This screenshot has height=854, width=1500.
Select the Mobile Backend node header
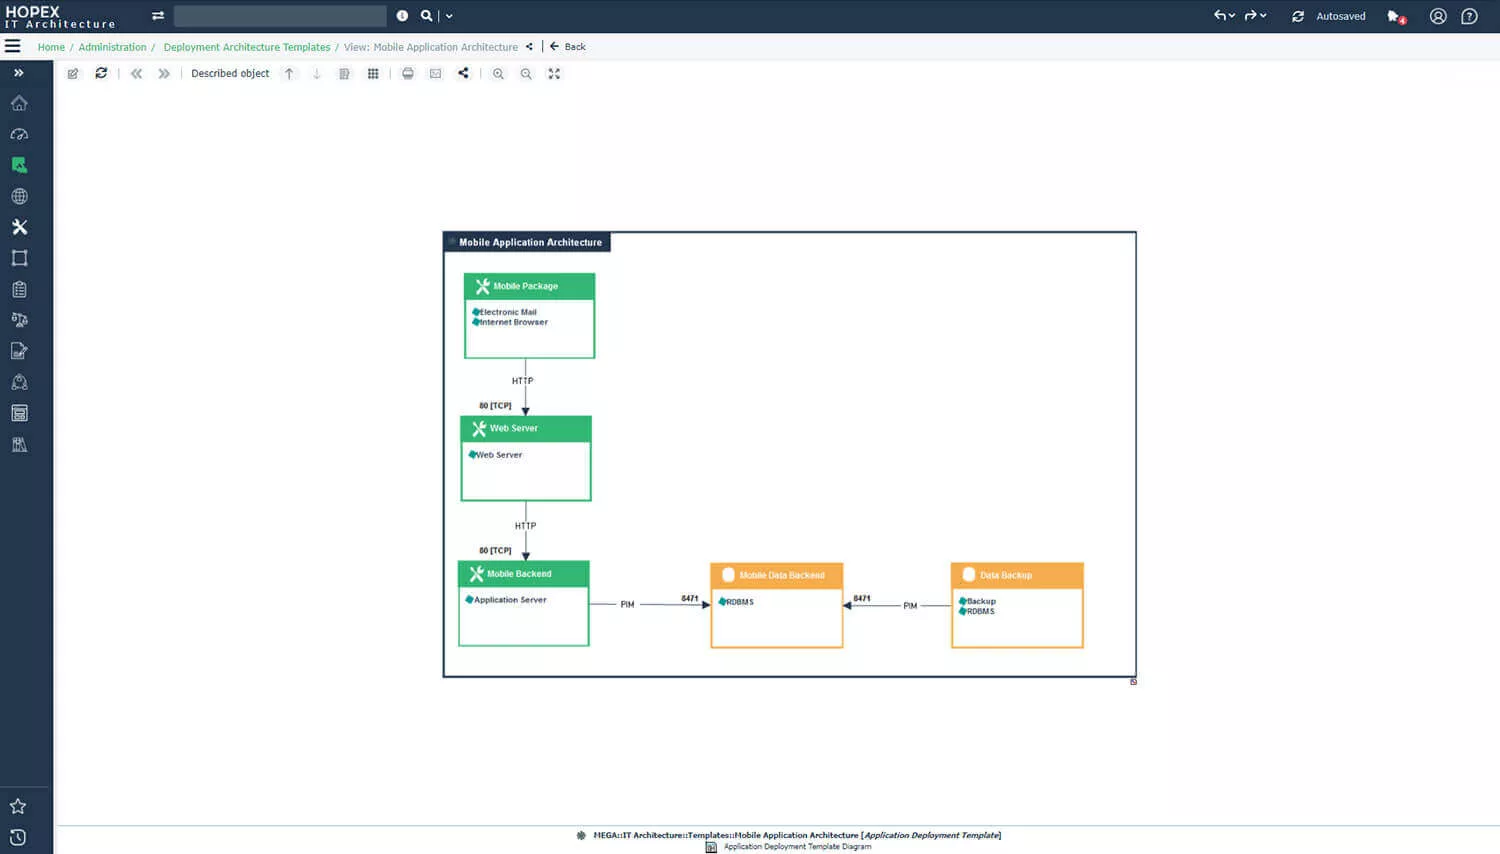(523, 574)
